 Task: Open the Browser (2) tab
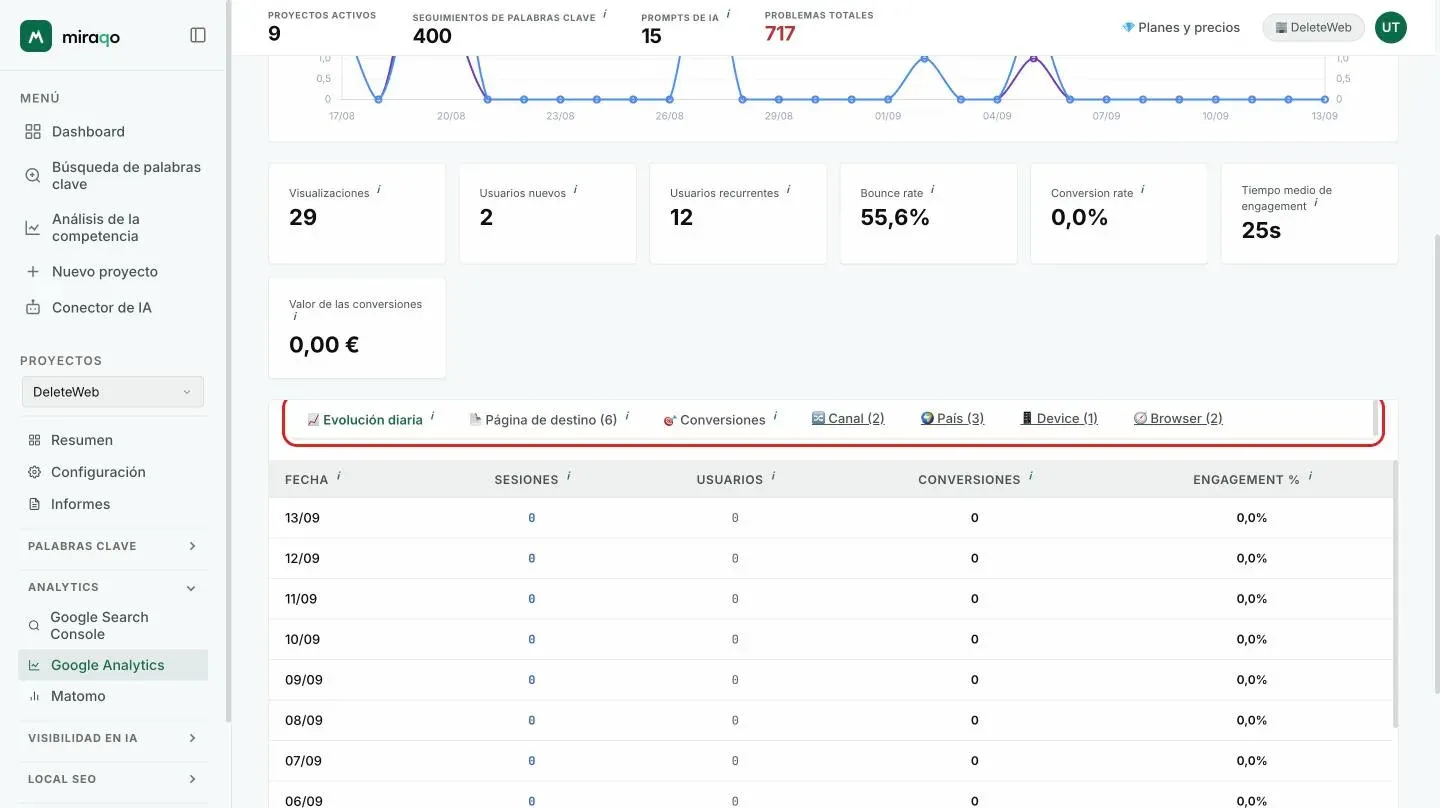(x=1178, y=418)
